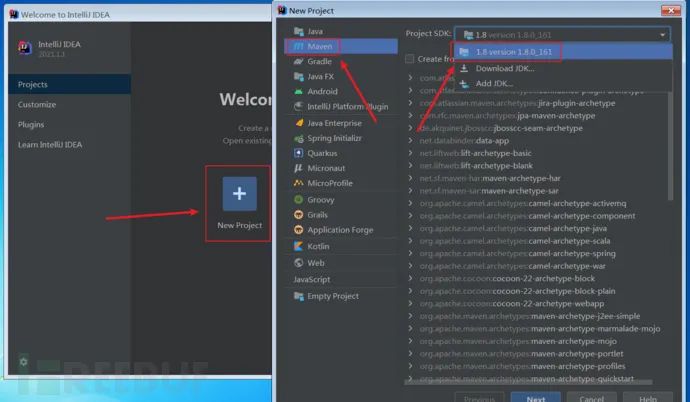
Task: Click the Add JDK plus icon
Action: click(x=464, y=84)
